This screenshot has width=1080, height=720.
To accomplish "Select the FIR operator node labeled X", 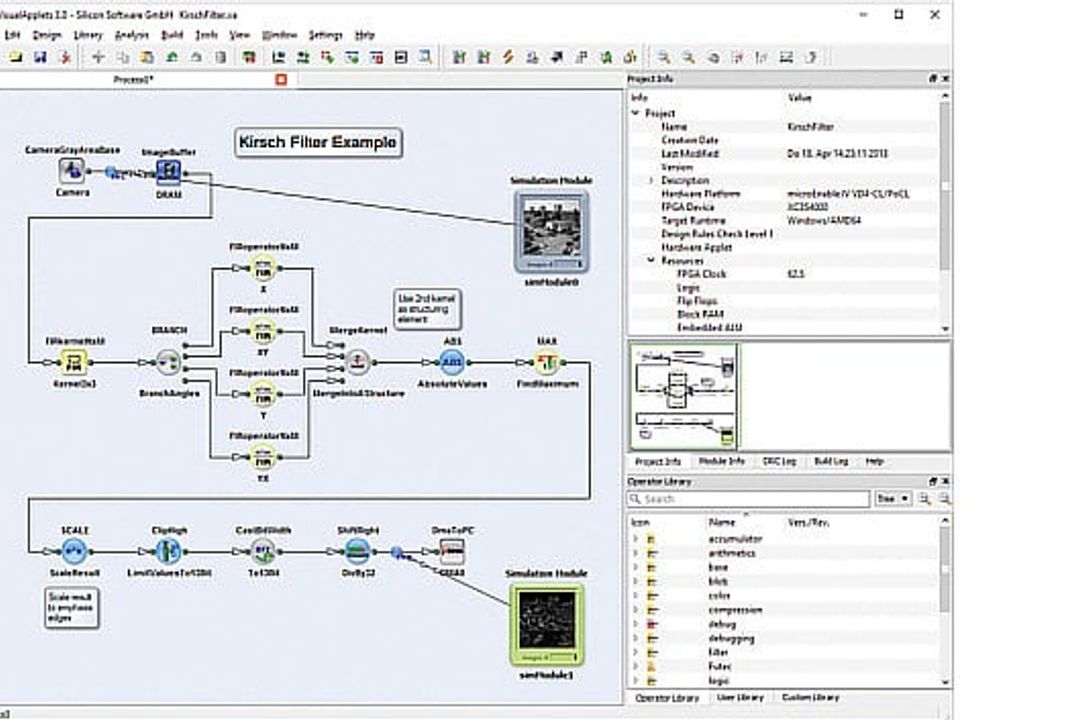I will (262, 268).
